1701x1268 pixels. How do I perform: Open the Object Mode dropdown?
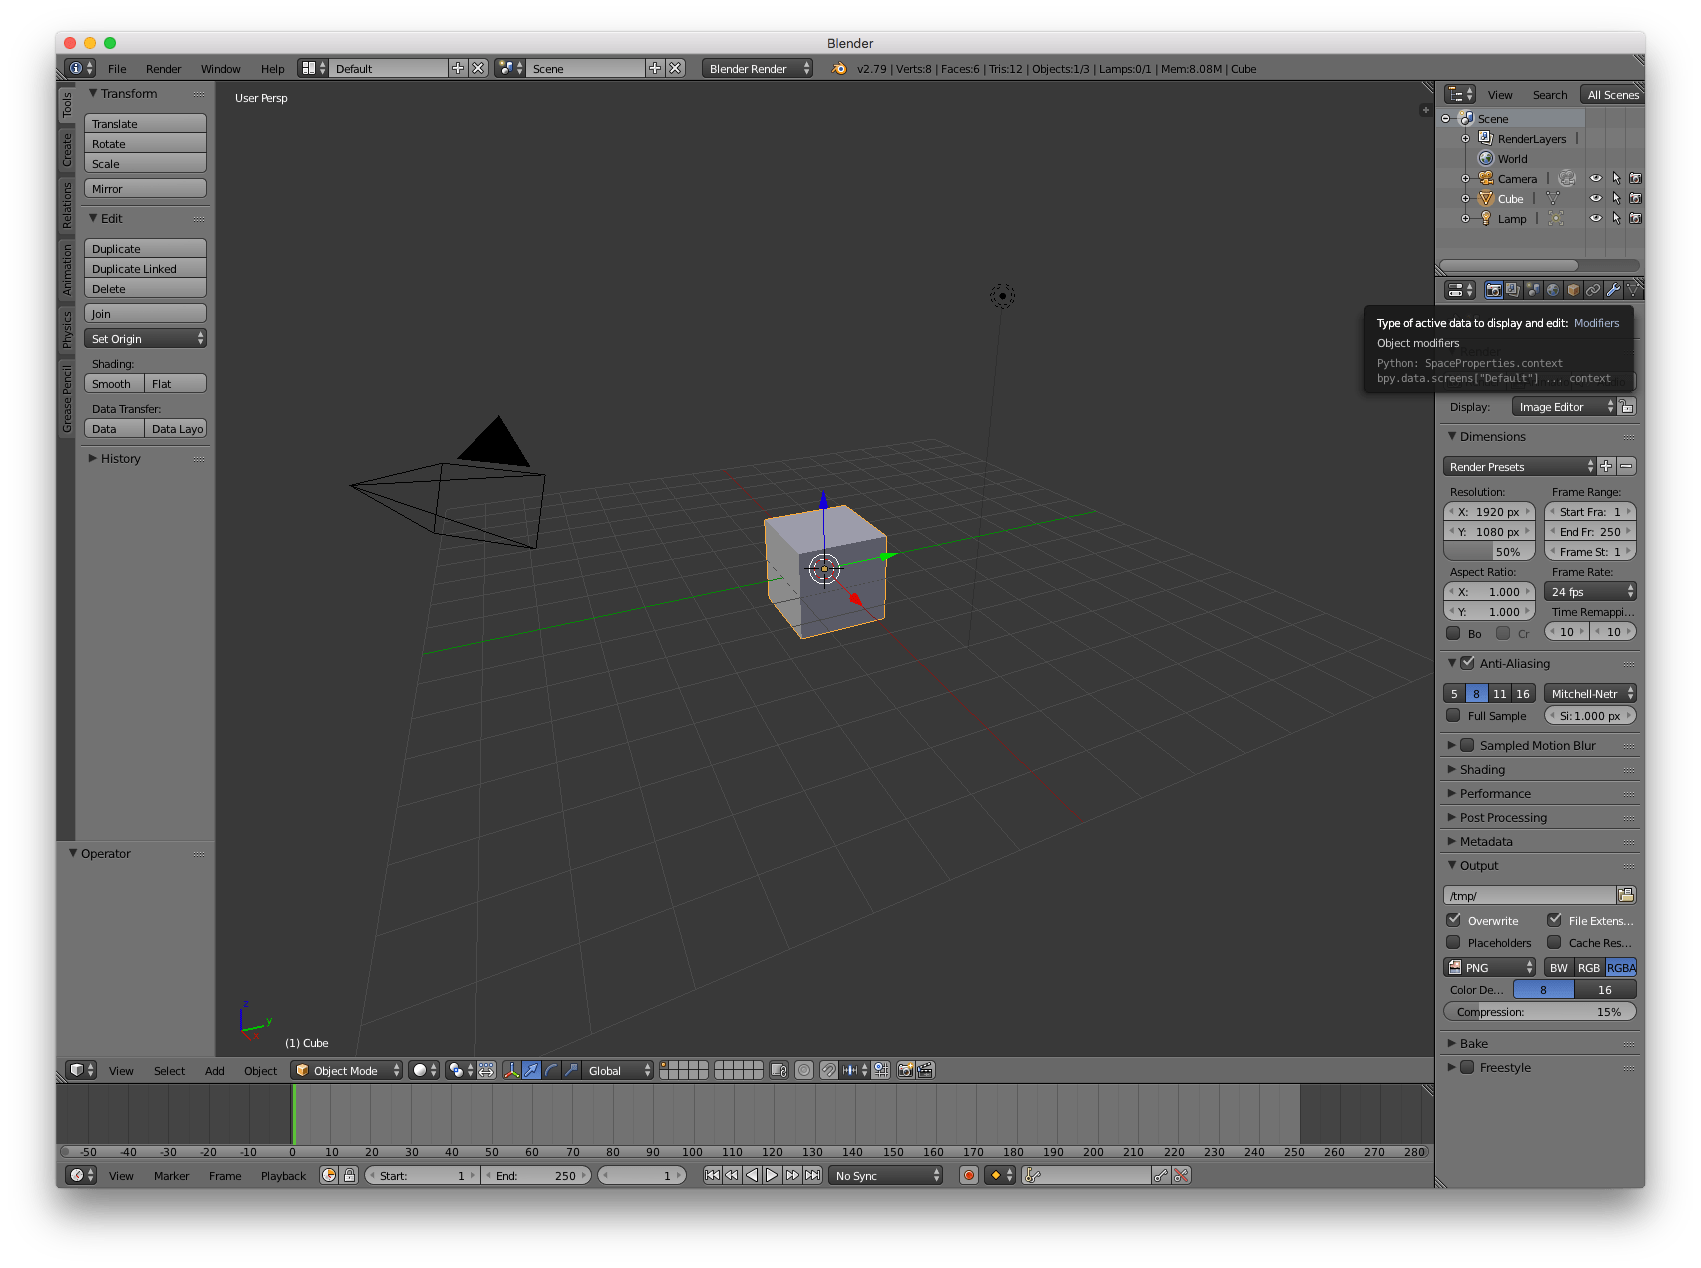point(345,1070)
